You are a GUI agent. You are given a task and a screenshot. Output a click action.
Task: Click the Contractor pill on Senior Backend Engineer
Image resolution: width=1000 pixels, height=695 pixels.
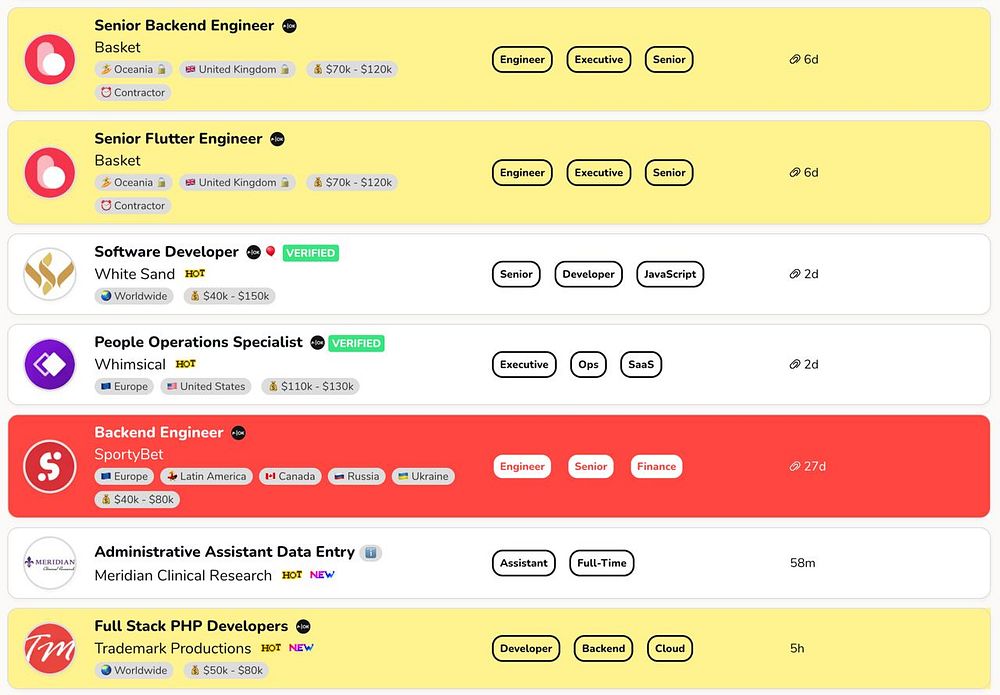pyautogui.click(x=133, y=92)
